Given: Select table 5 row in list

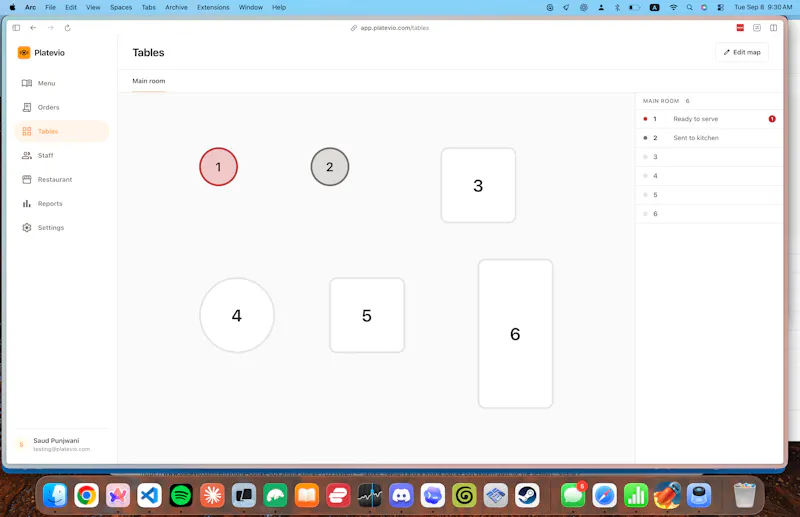Looking at the screenshot, I should pos(709,194).
